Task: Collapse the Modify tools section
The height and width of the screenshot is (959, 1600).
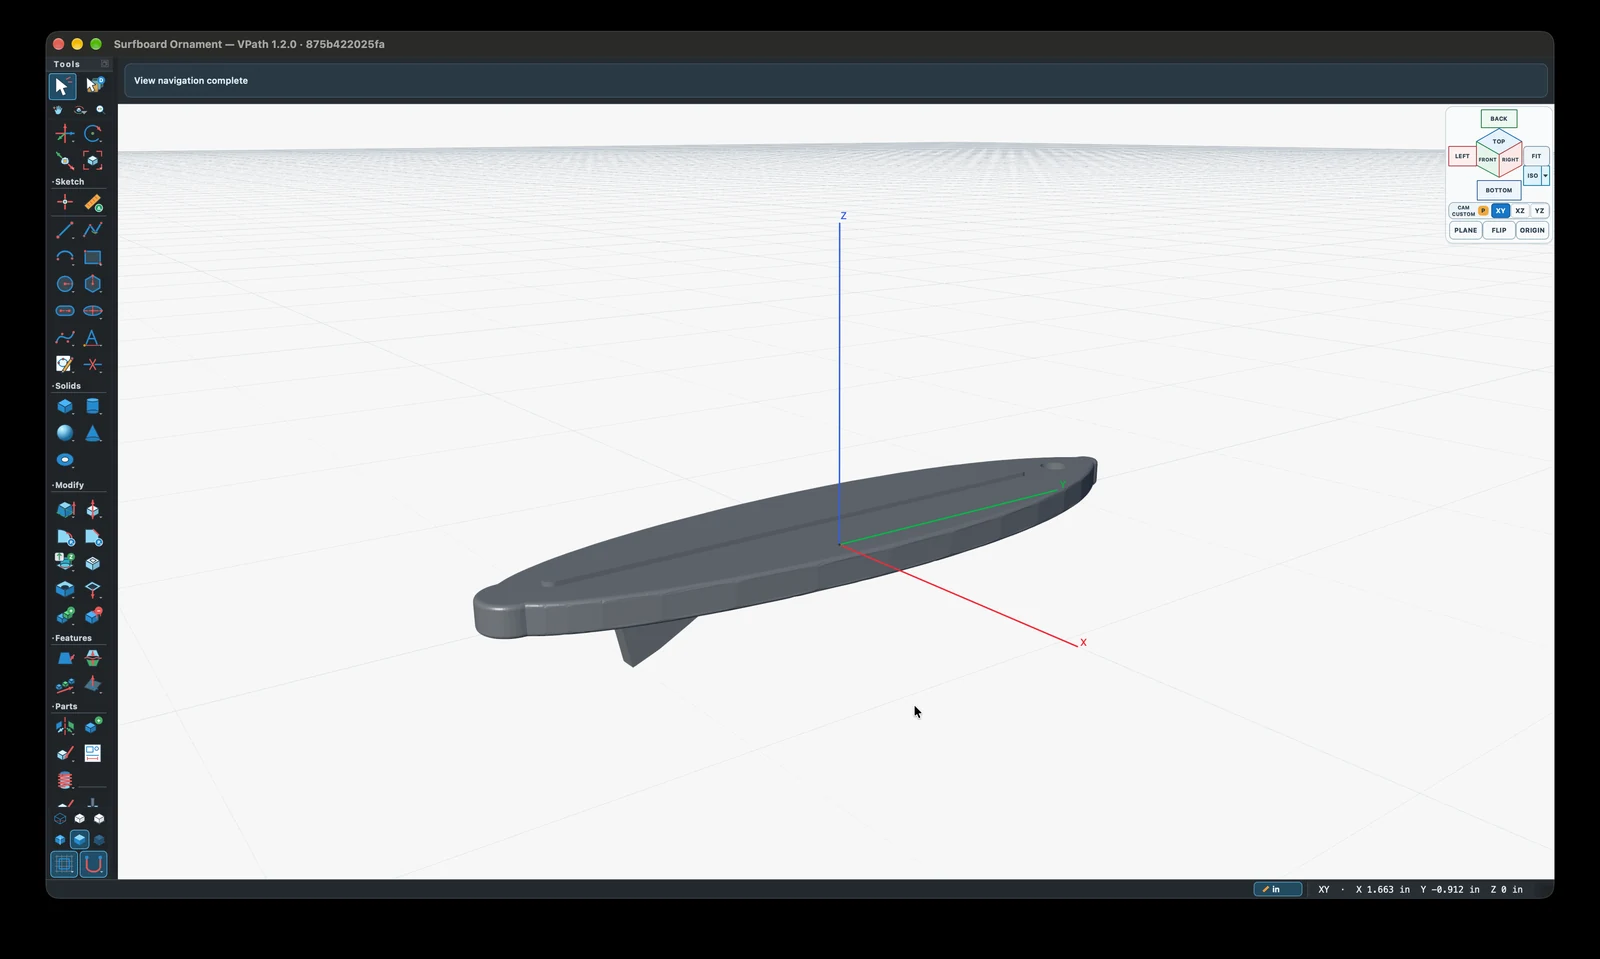Action: [x=69, y=485]
